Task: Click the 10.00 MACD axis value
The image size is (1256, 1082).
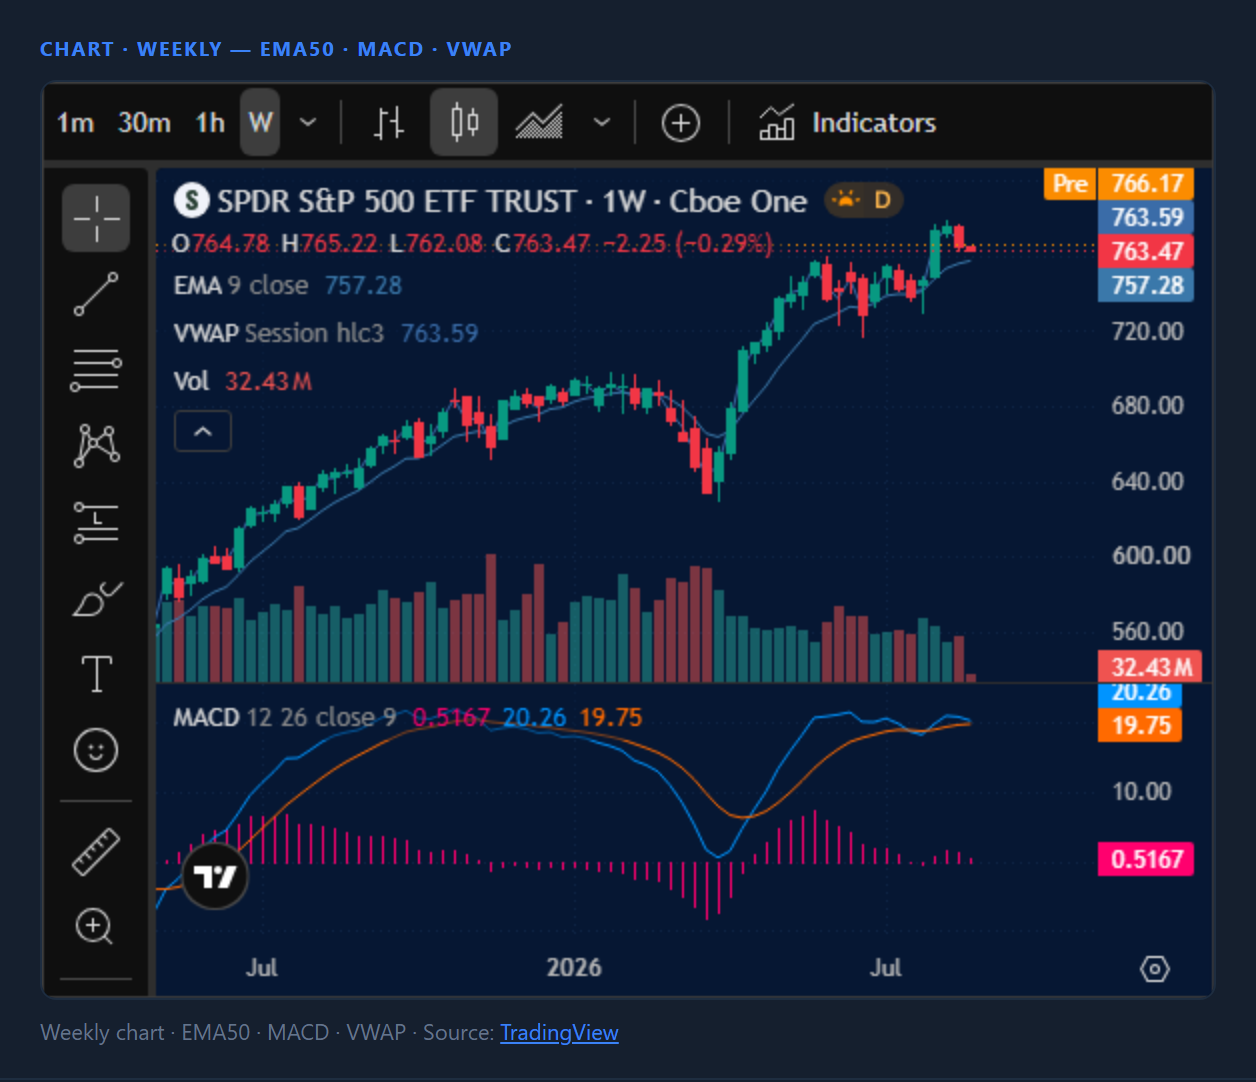Action: click(x=1141, y=791)
